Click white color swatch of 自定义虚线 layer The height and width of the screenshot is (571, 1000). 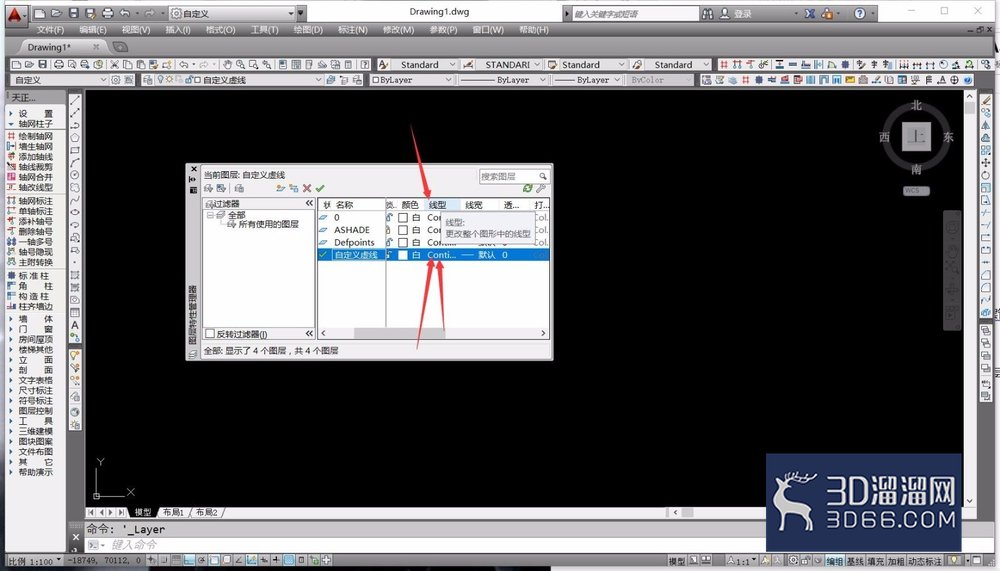(x=403, y=255)
